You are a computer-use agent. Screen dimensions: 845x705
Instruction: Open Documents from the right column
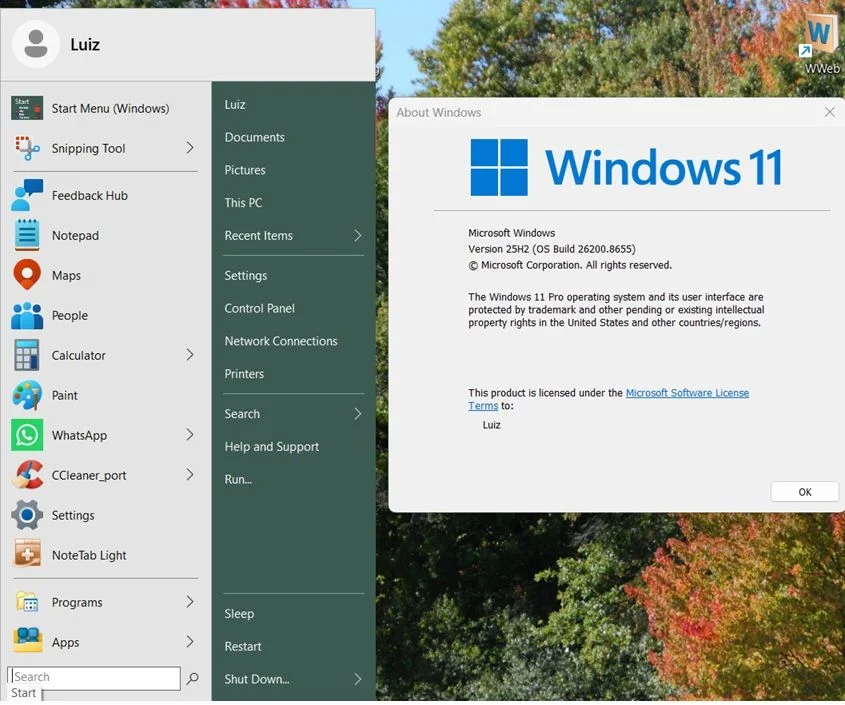tap(254, 137)
